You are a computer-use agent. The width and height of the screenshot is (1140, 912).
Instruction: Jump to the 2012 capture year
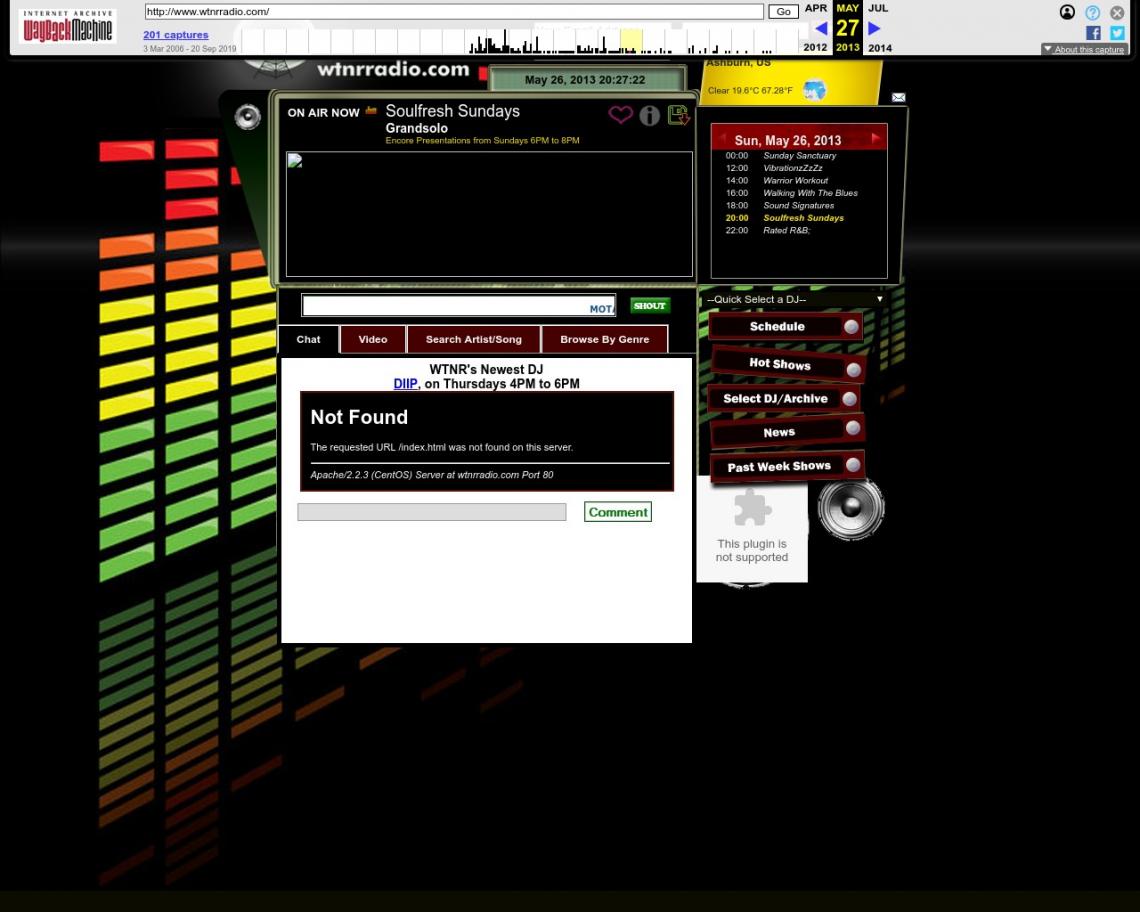click(815, 48)
